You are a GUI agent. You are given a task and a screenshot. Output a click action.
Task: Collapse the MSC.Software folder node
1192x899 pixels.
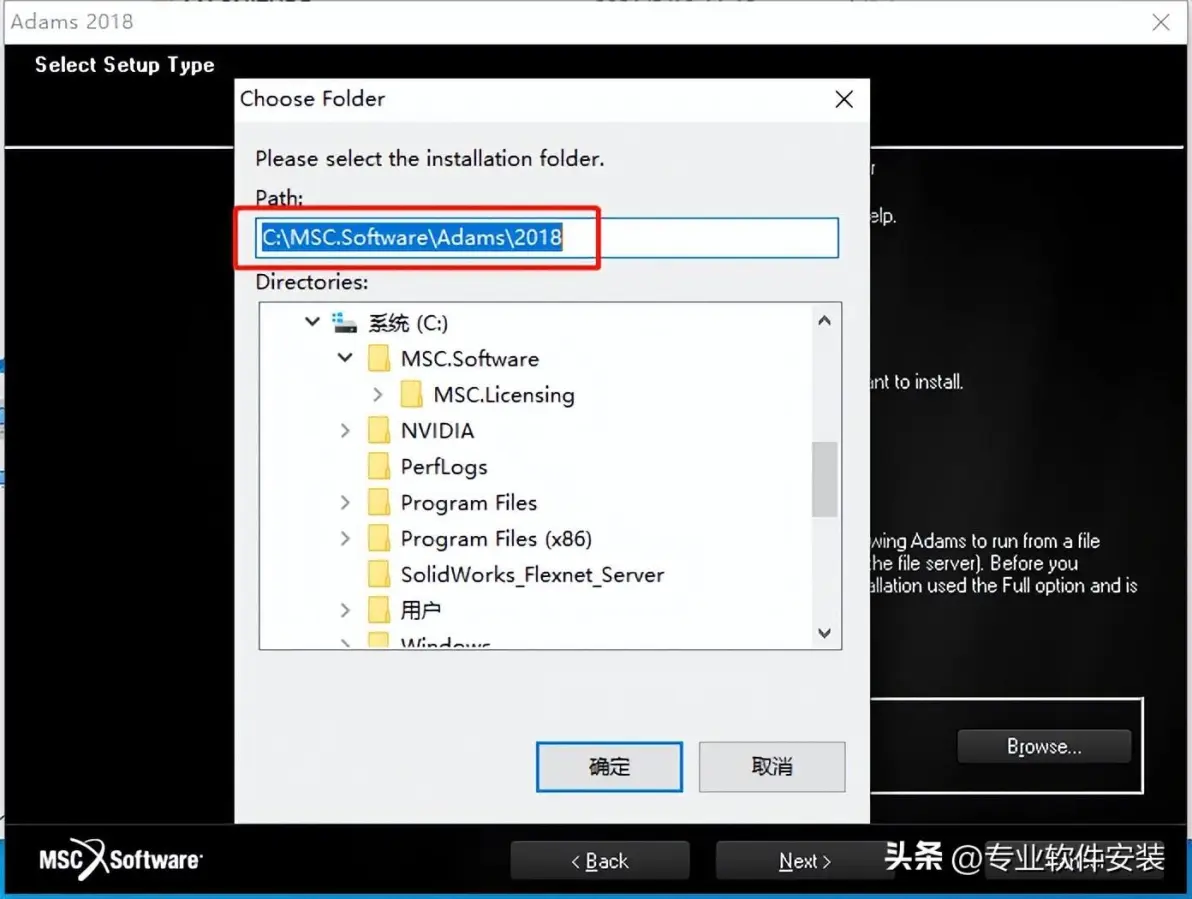(x=345, y=357)
